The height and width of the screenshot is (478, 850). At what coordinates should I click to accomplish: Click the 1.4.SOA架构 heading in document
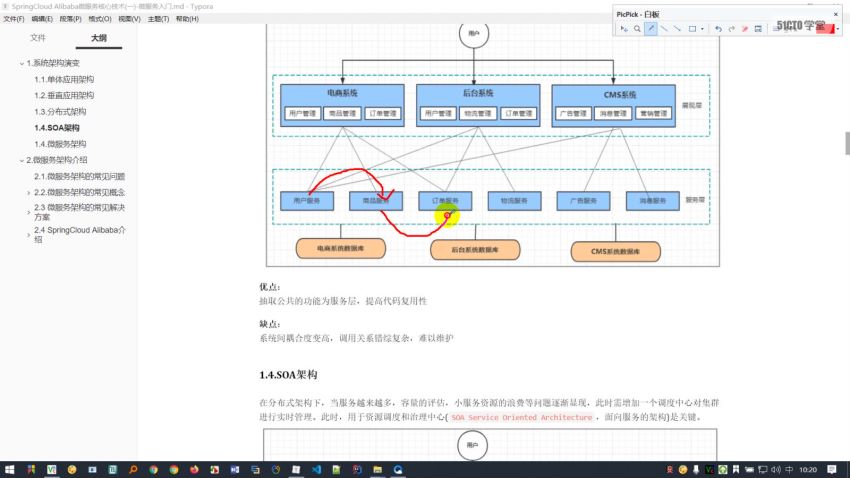click(x=288, y=374)
